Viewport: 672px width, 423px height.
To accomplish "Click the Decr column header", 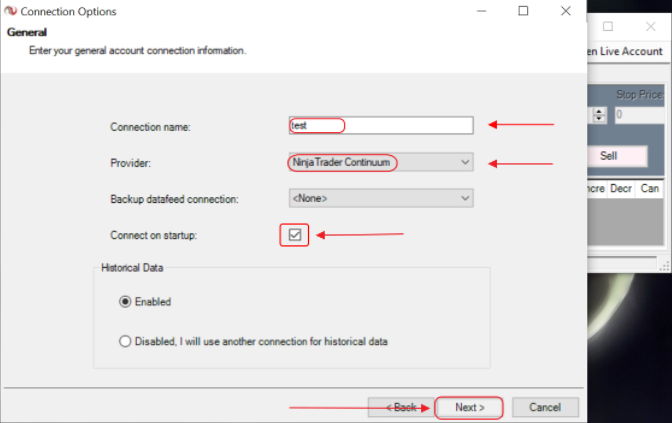I will point(620,188).
